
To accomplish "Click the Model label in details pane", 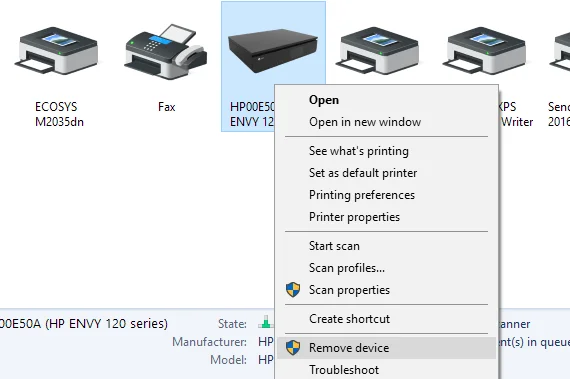I will click(x=228, y=360).
